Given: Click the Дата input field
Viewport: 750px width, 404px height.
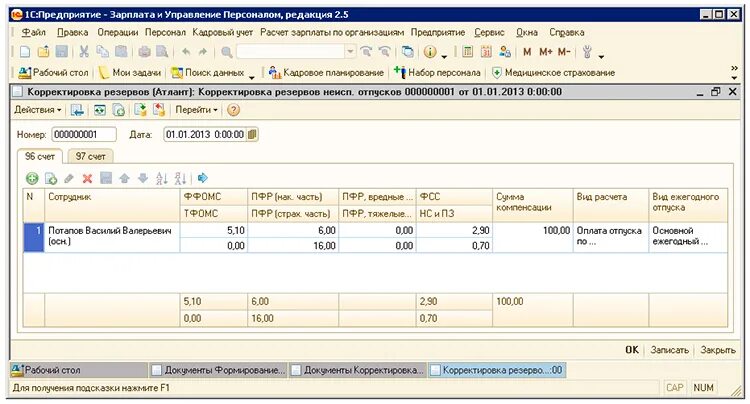Looking at the screenshot, I should (x=205, y=134).
